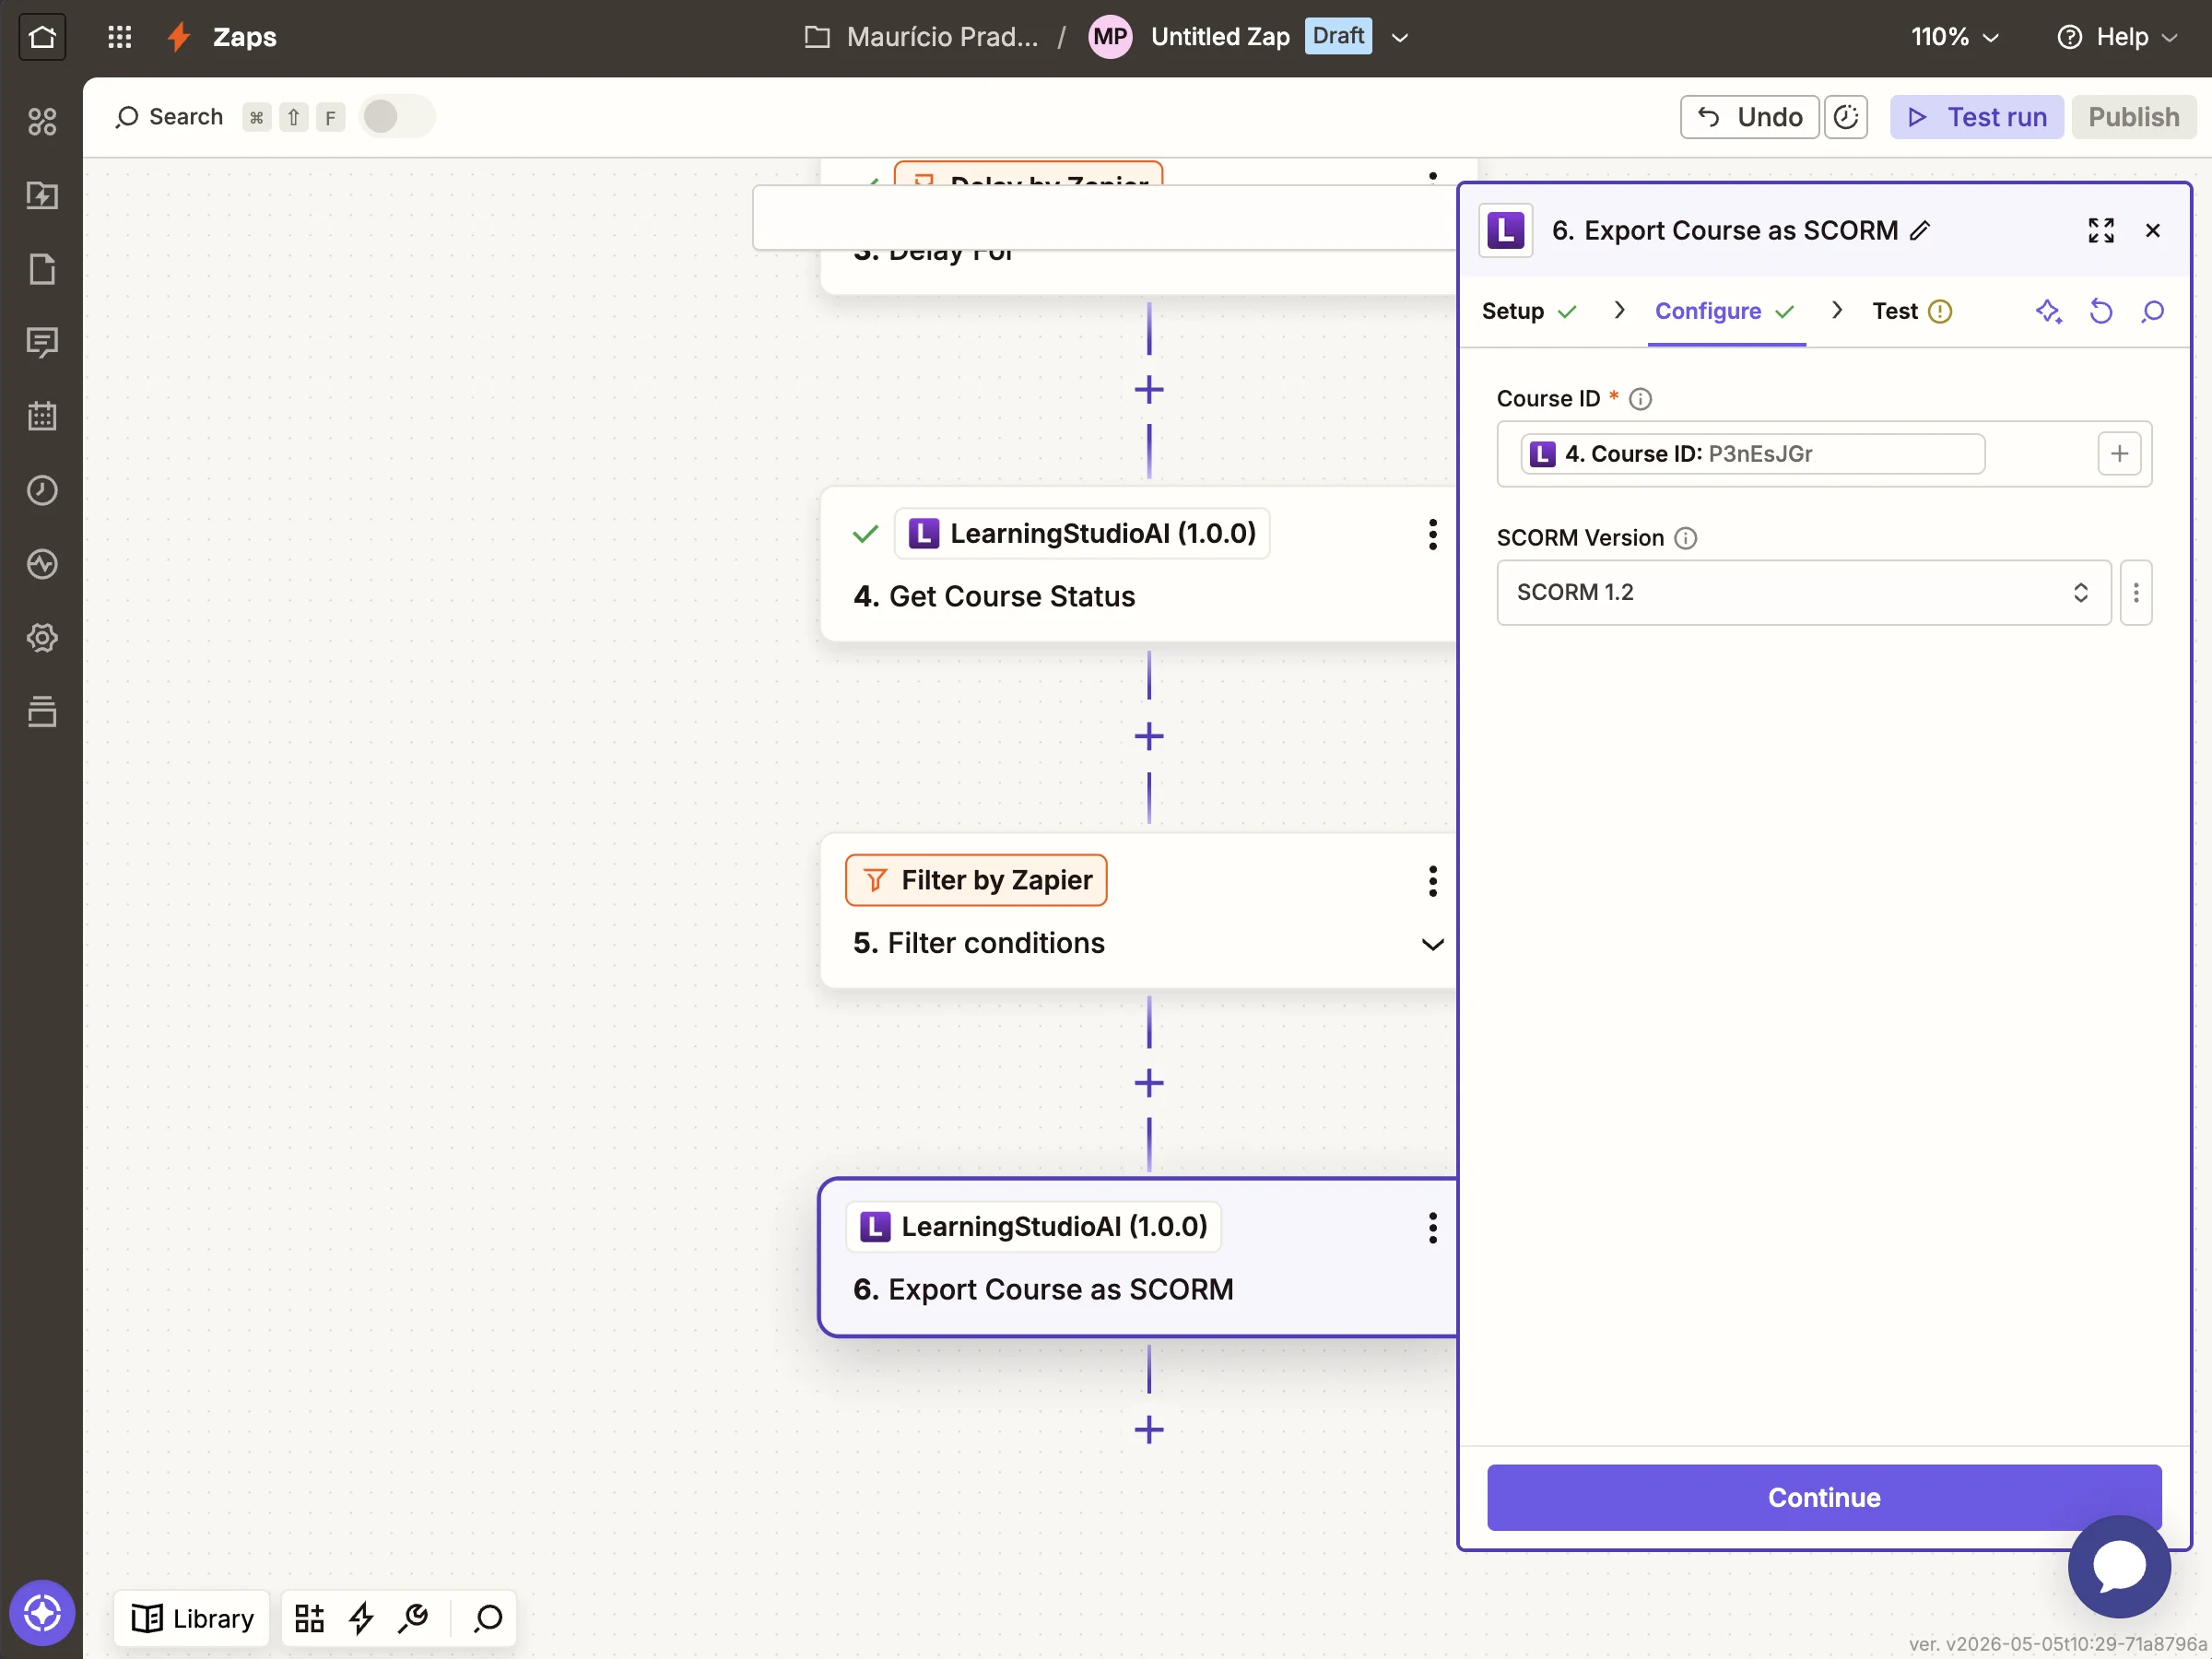The image size is (2212, 1659).
Task: Click the AI sparkle icon in panel
Action: (2048, 312)
